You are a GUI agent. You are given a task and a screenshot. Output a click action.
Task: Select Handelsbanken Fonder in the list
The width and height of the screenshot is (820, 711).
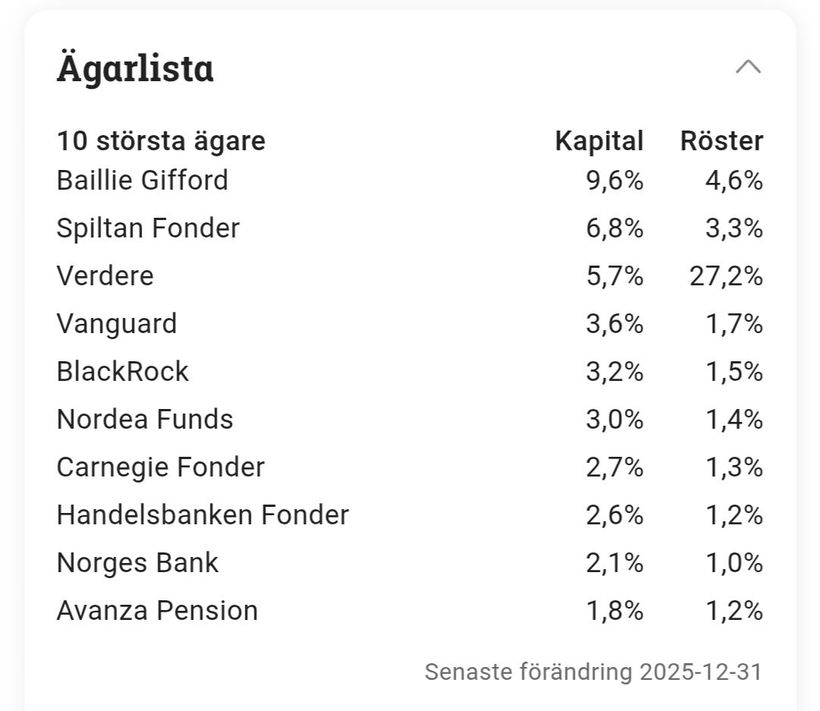click(x=203, y=515)
